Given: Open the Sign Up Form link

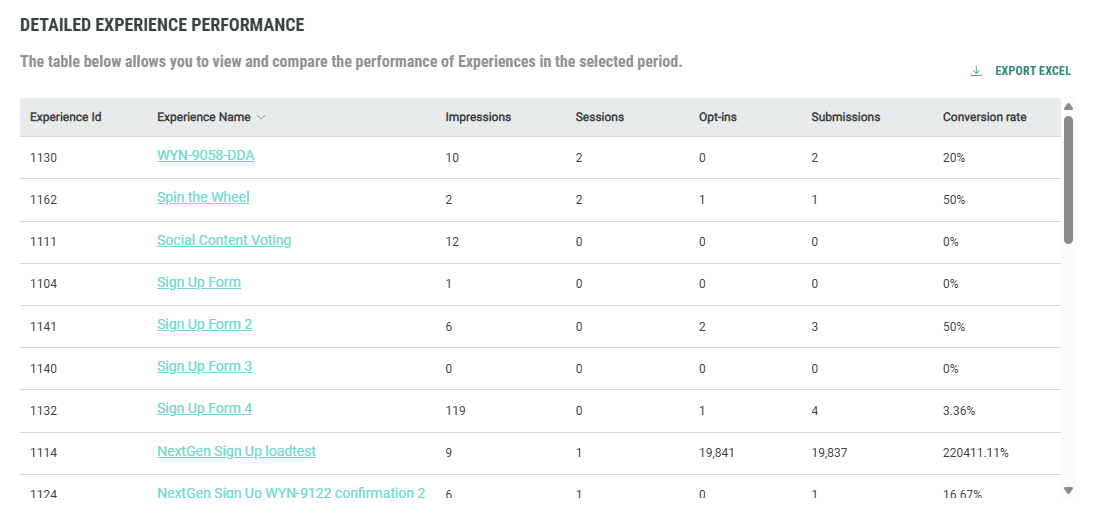Looking at the screenshot, I should (199, 282).
